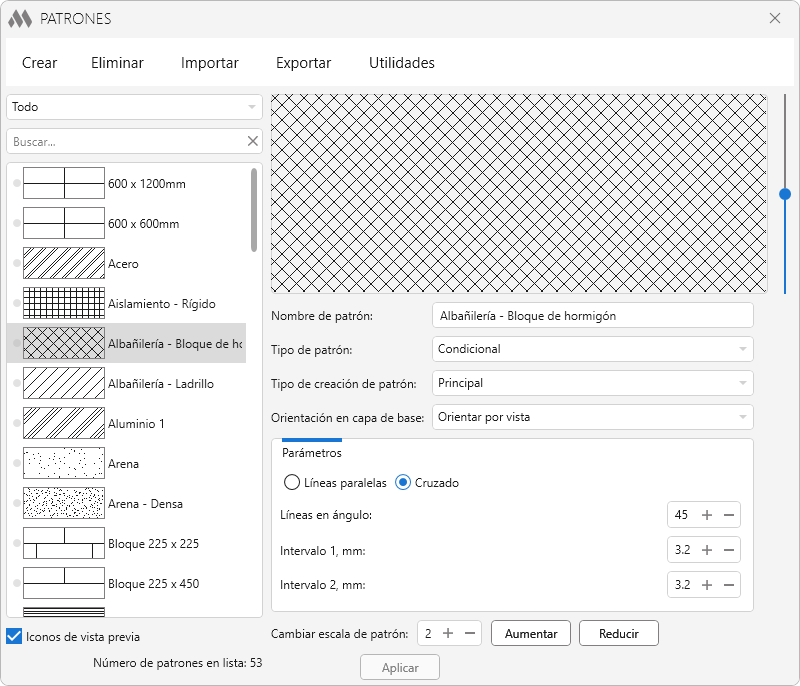Select the Acero hatch pattern thumbnail
Image resolution: width=800 pixels, height=686 pixels.
pyautogui.click(x=64, y=264)
